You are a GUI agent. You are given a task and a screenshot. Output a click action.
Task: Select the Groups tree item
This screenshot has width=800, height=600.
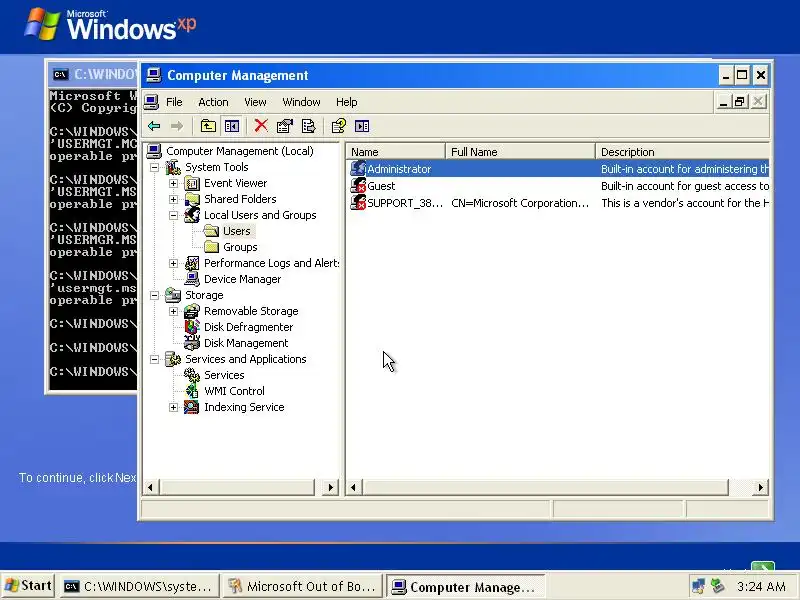(240, 247)
